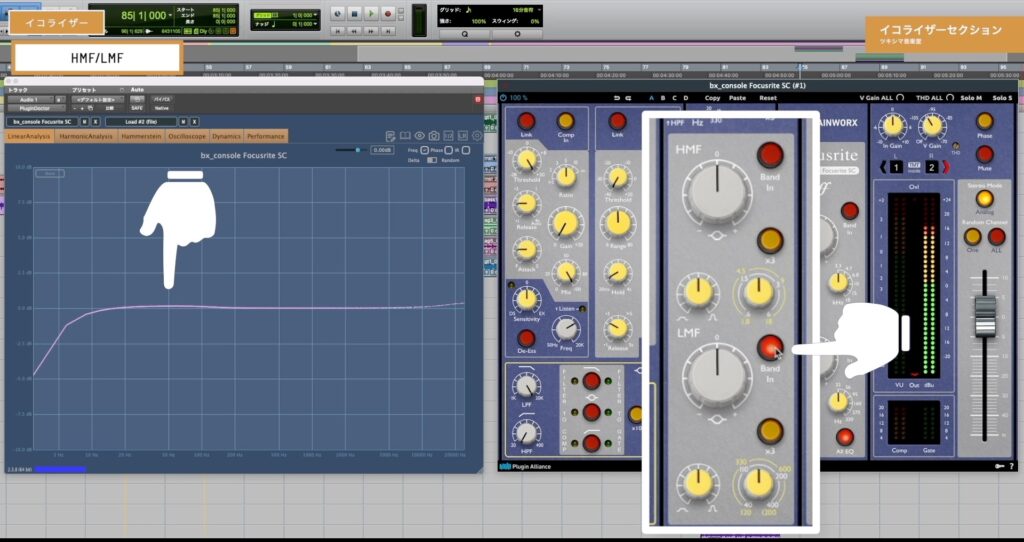Screen dimensions: 1024x542
Task: Click THD ALL control
Action: pyautogui.click(x=935, y=98)
